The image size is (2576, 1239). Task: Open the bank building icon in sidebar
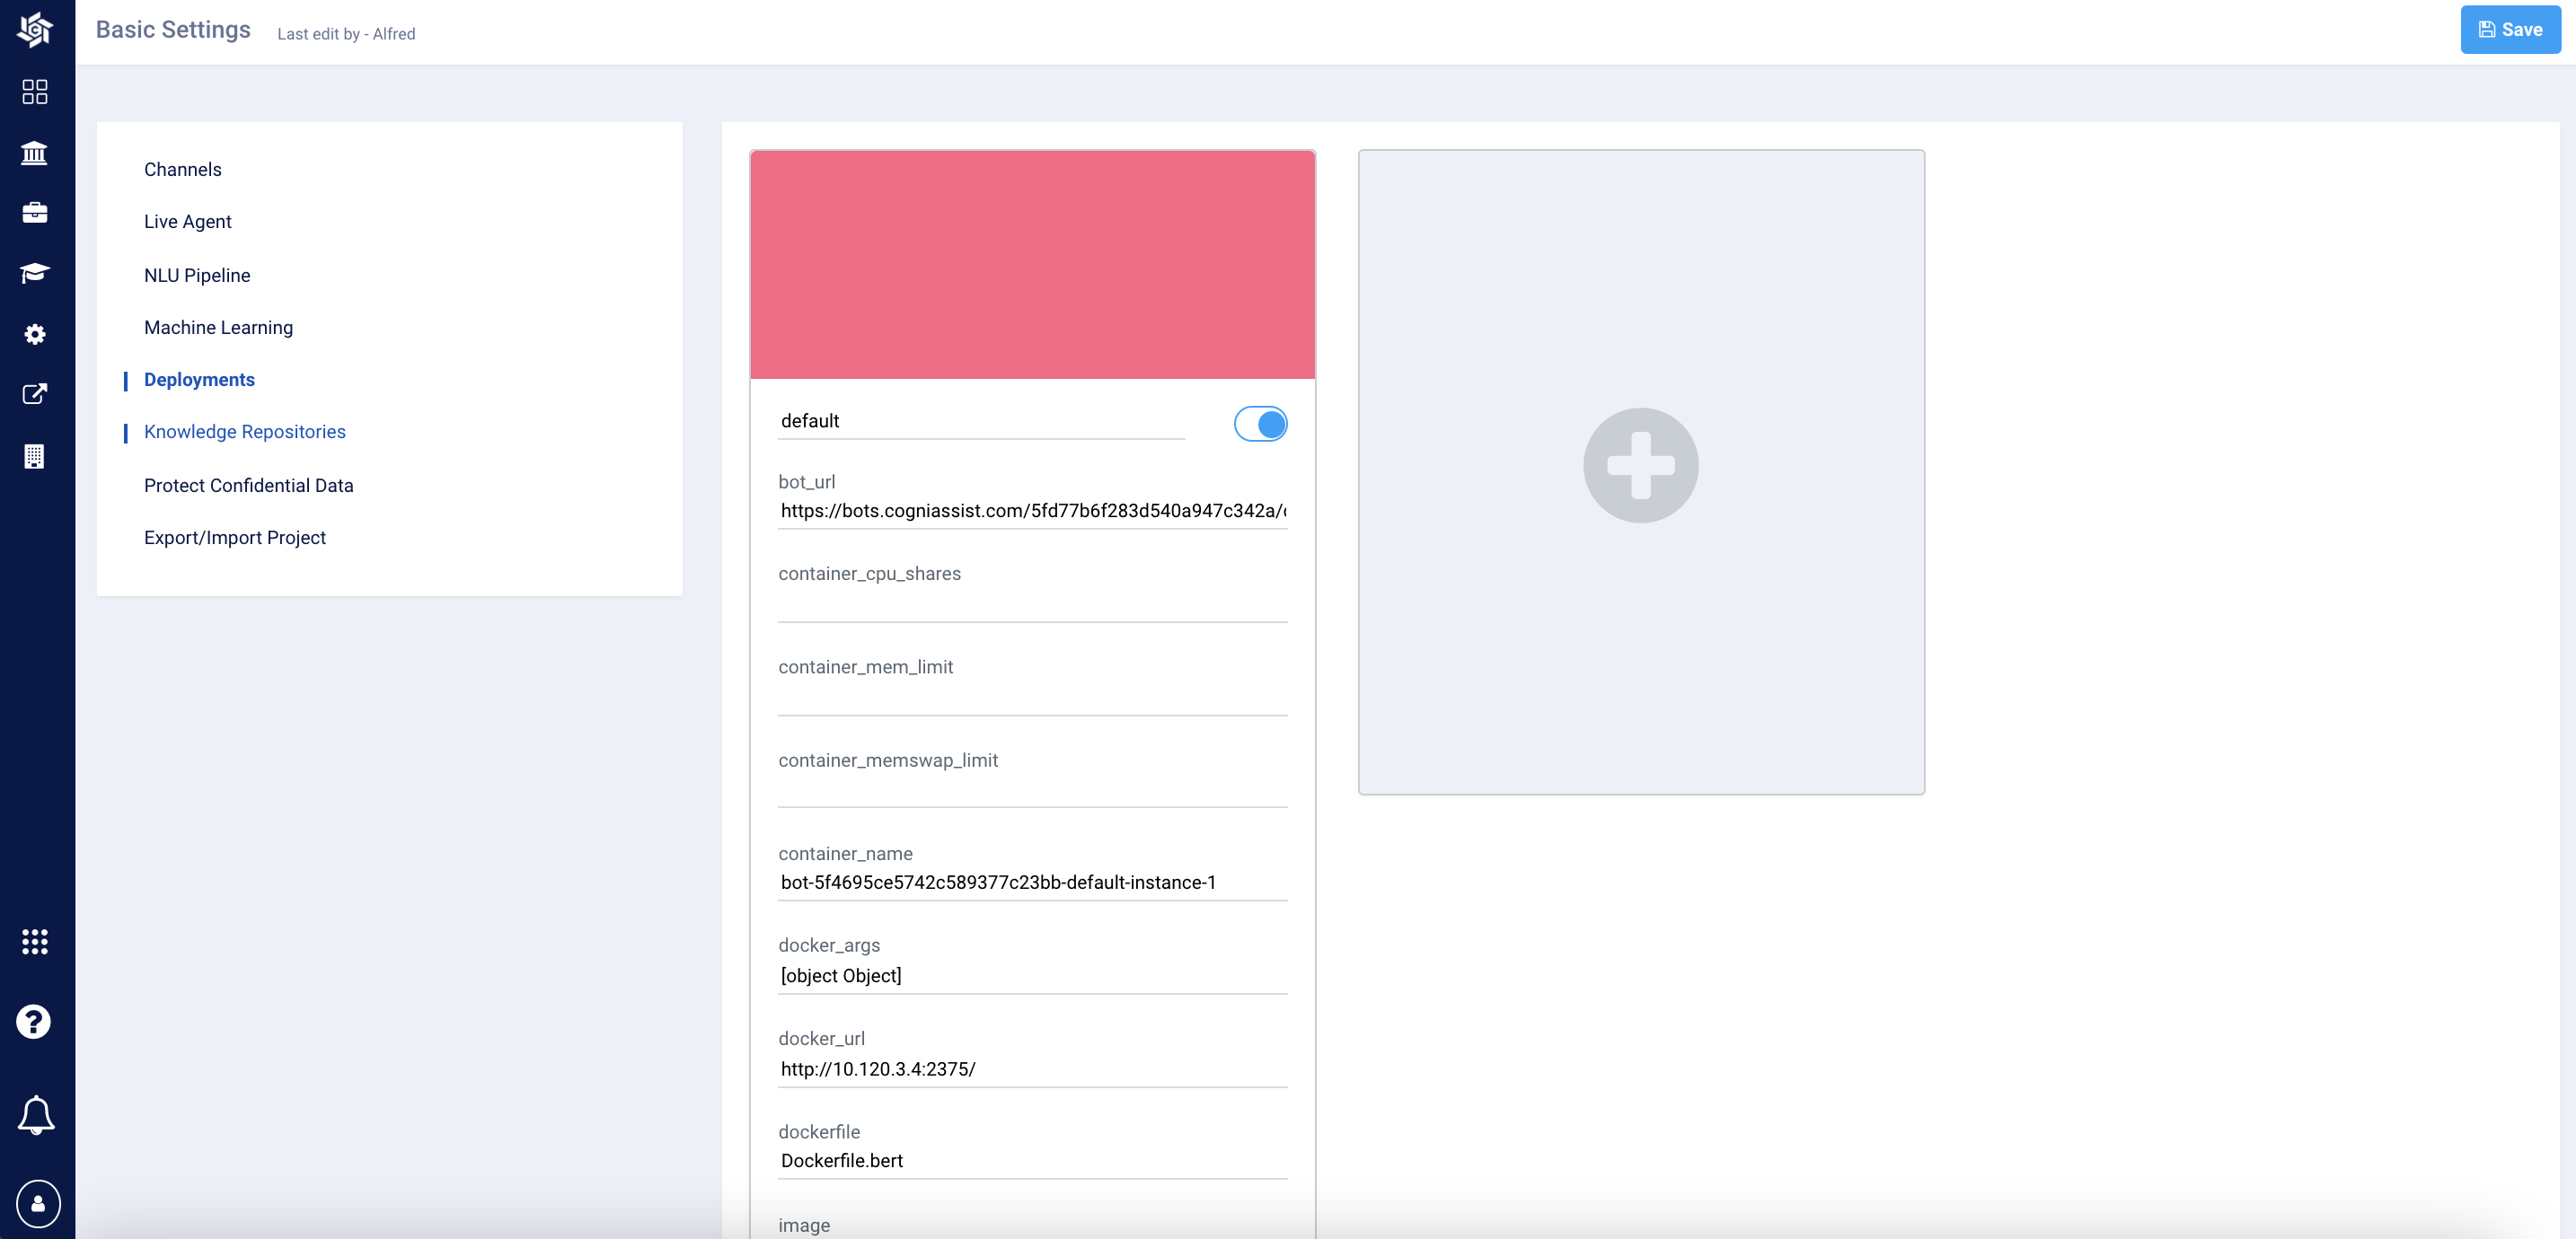pos(35,153)
